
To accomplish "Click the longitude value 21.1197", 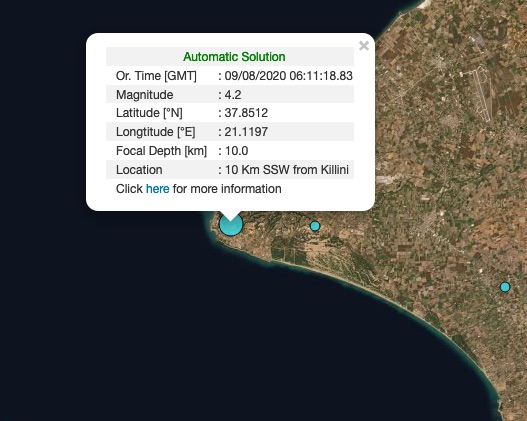I will pos(246,132).
